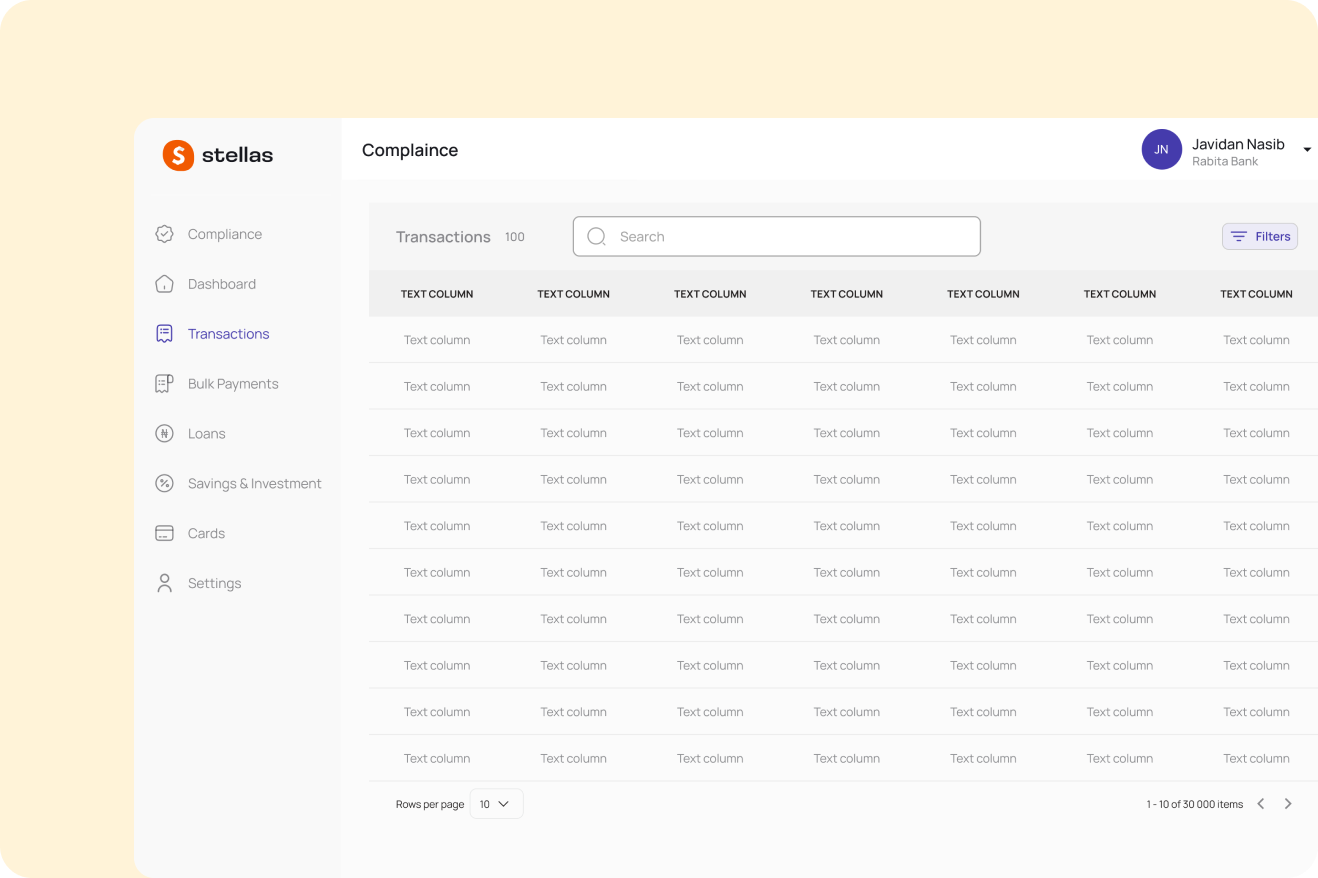The image size is (1318, 878).
Task: Click the Rabita Bank label
Action: pos(1225,162)
